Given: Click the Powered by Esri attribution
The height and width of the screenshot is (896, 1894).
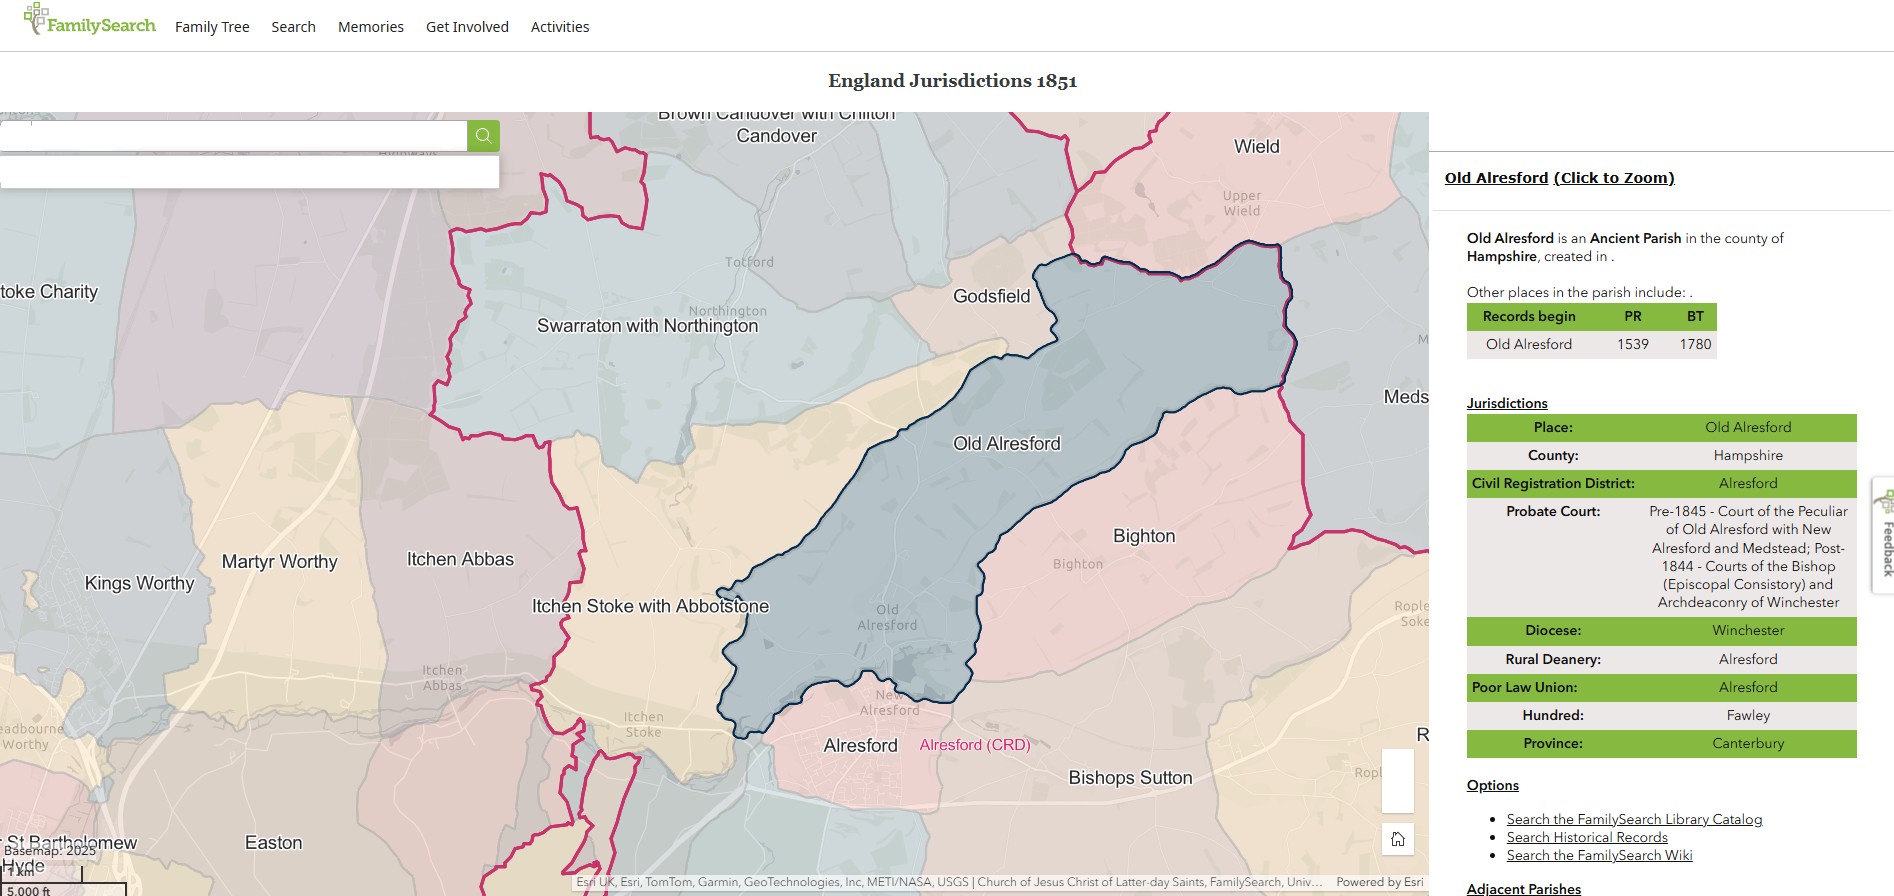Looking at the screenshot, I should (x=1379, y=882).
